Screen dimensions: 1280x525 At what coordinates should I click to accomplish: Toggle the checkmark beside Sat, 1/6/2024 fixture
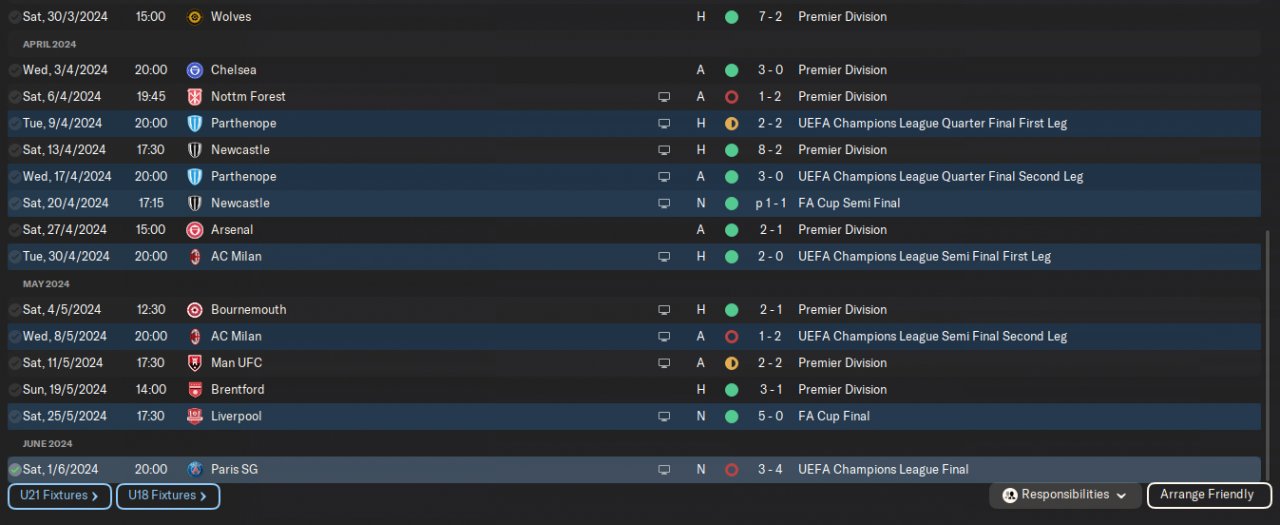point(14,470)
